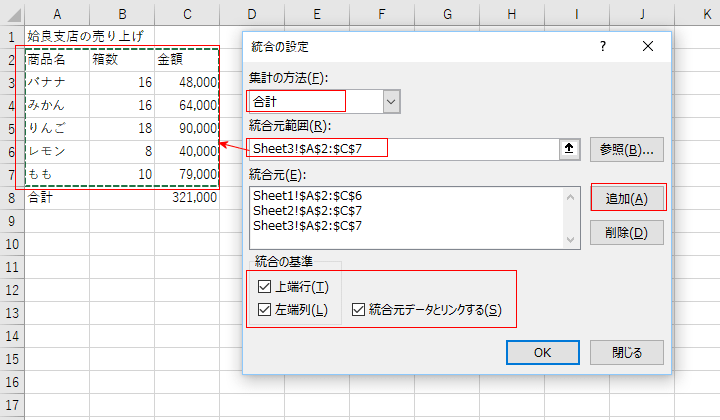Confirm with the OK button
The image size is (720, 420).
pyautogui.click(x=542, y=352)
